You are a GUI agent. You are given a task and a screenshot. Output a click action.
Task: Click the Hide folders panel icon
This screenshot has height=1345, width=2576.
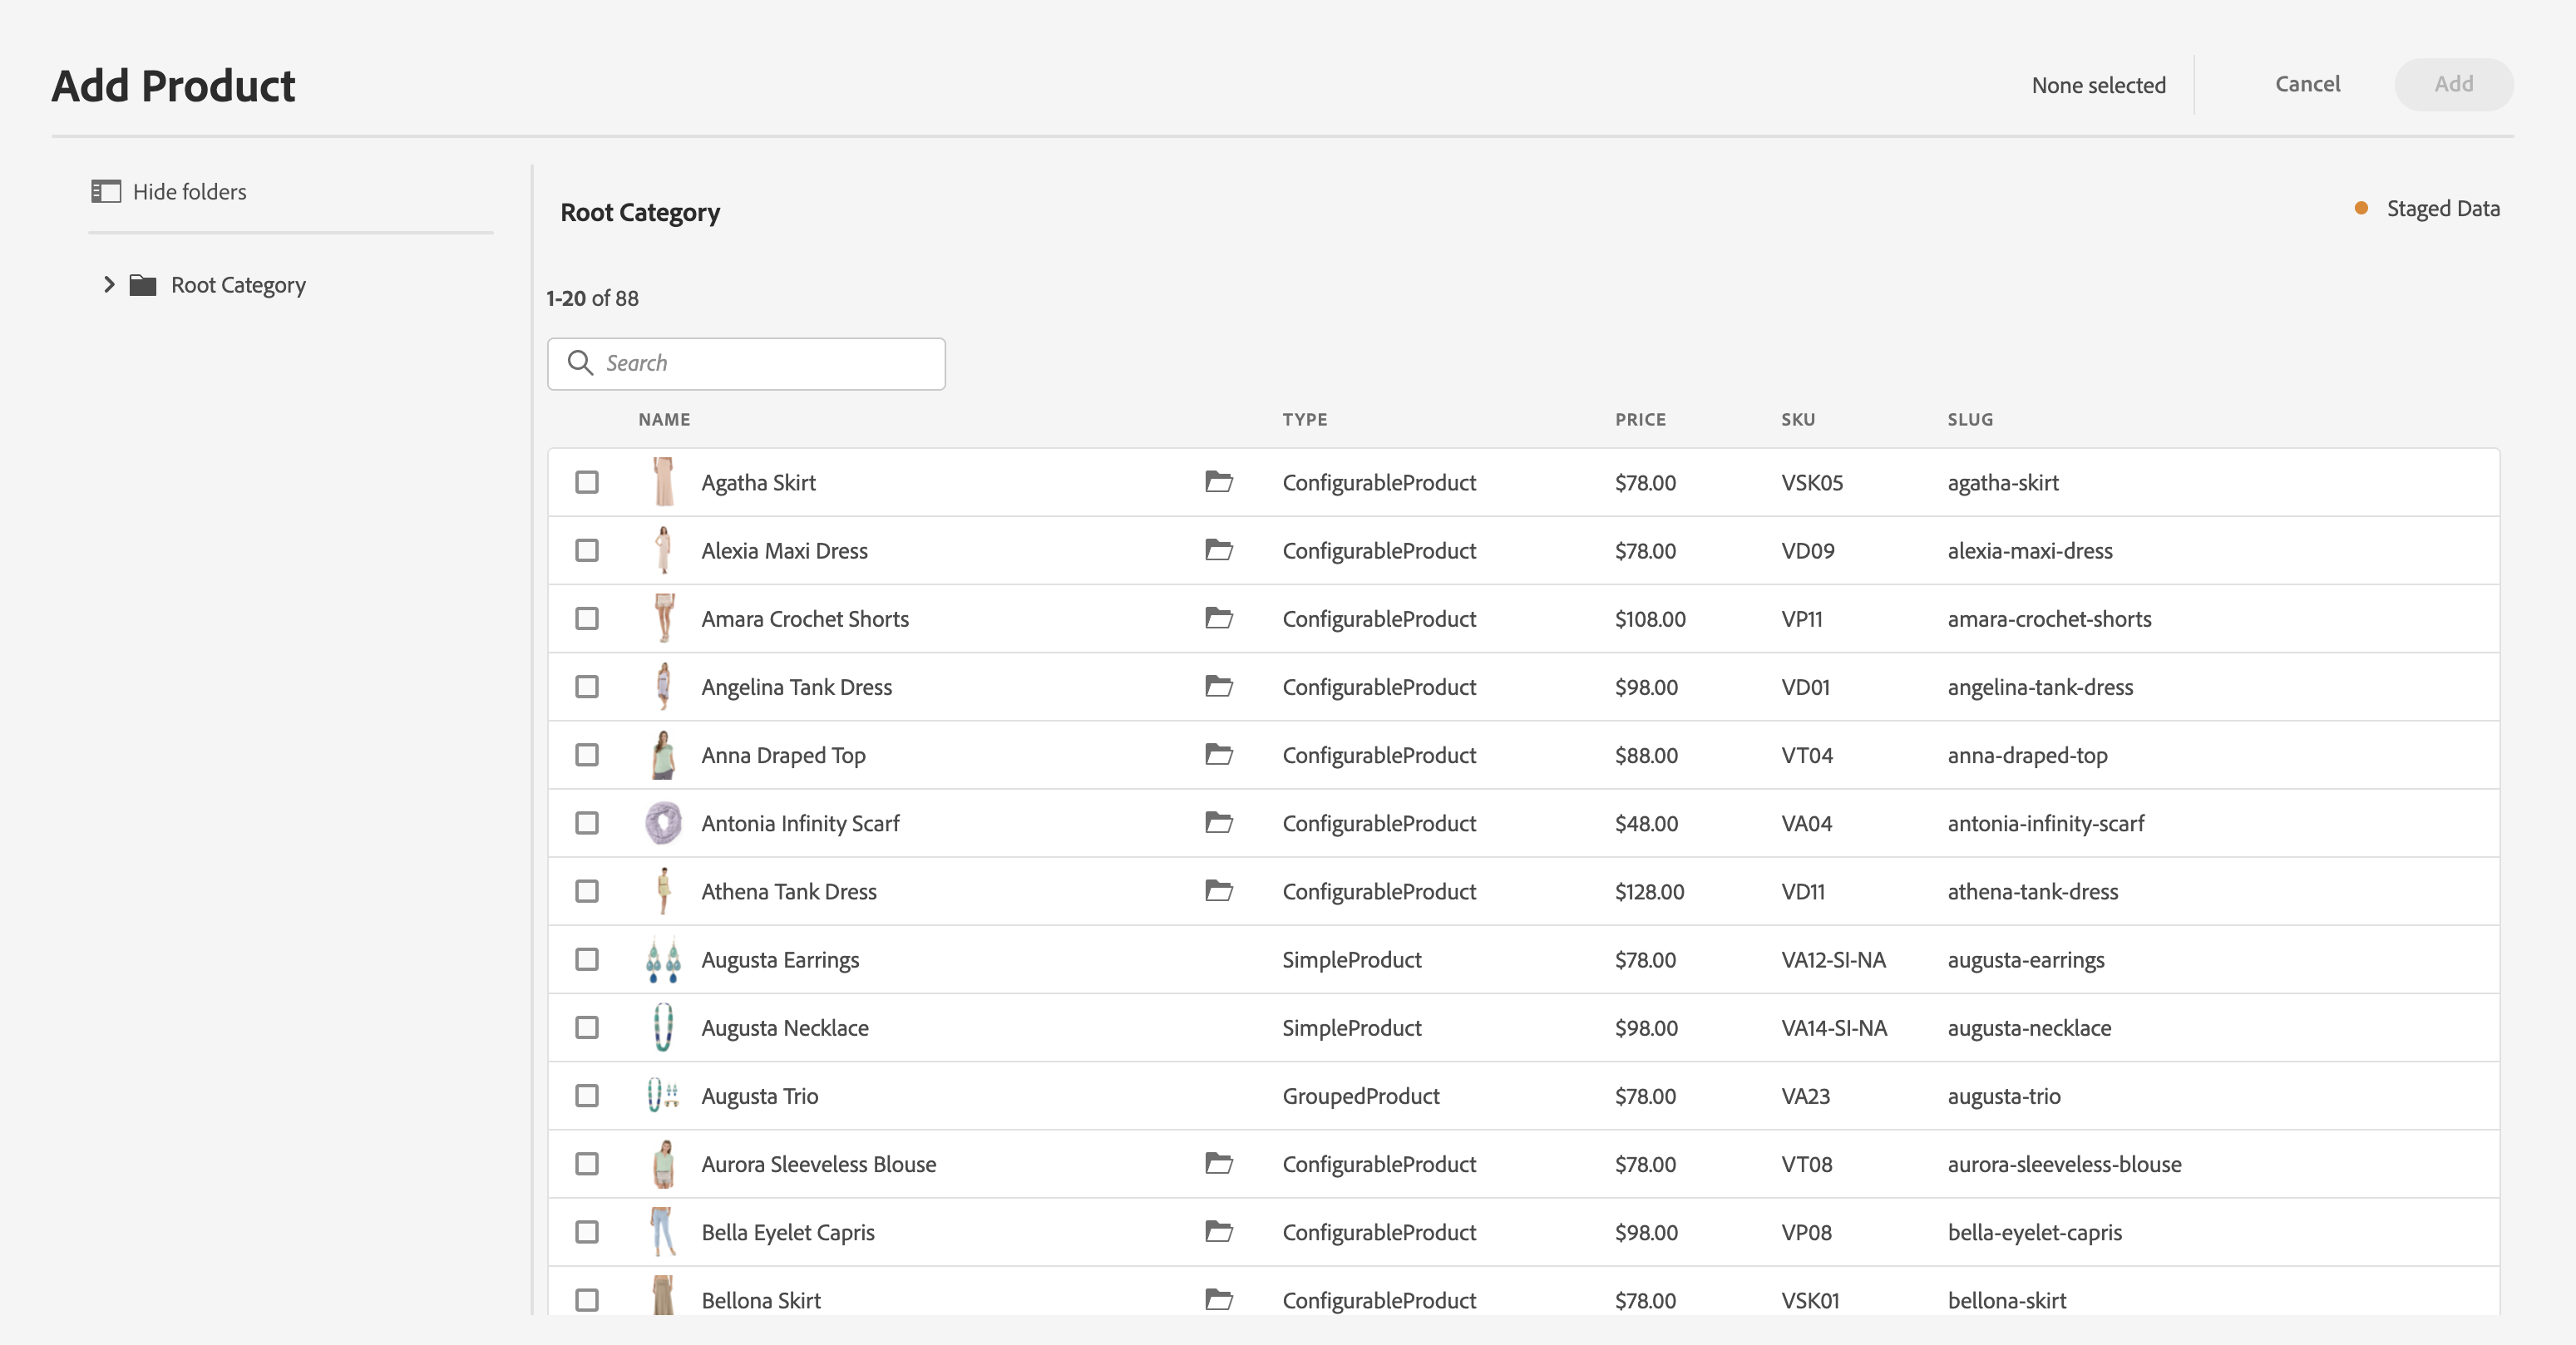click(106, 191)
